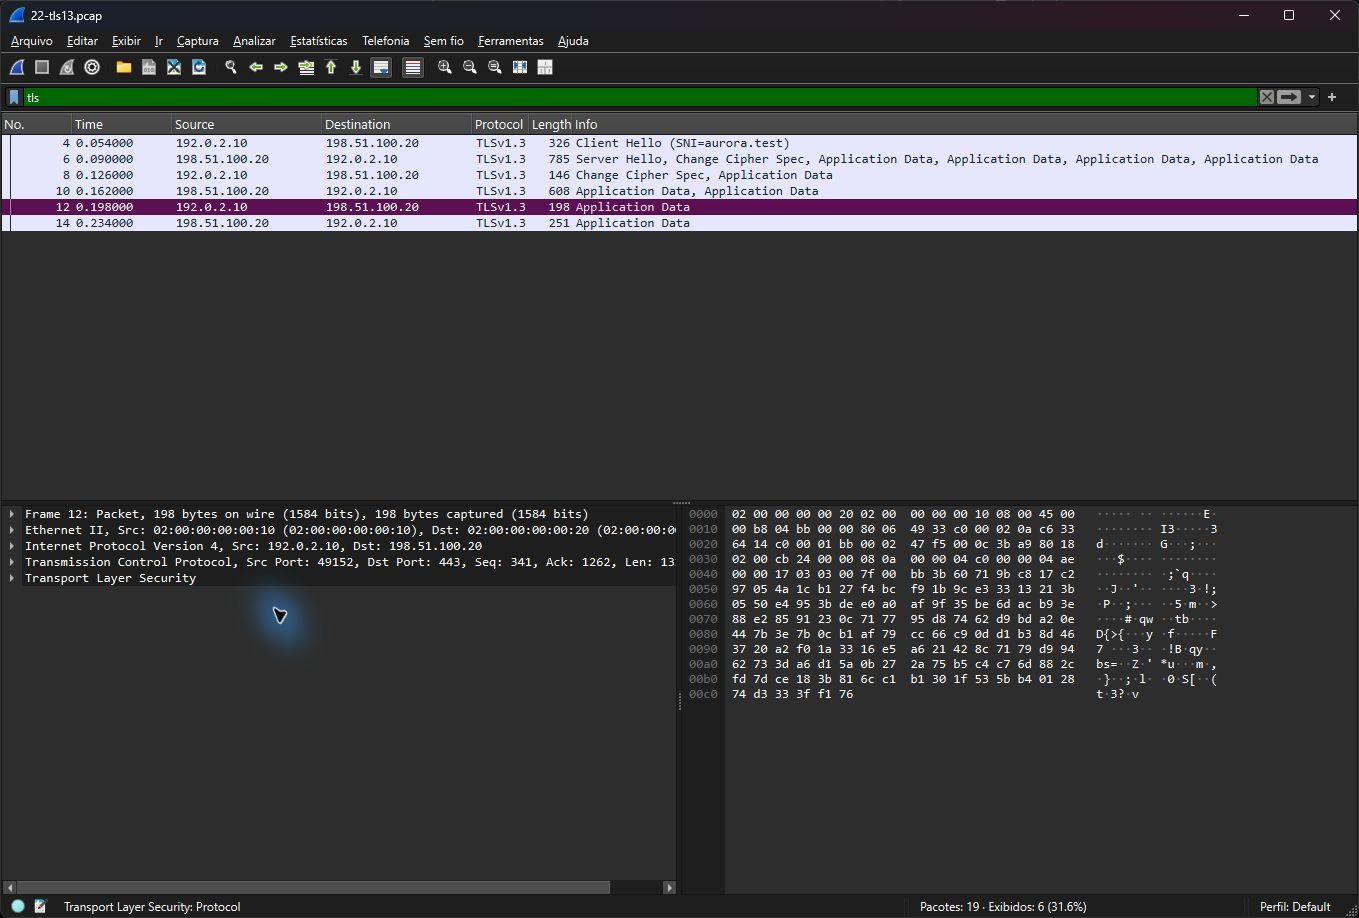Open the Telefonia menu
This screenshot has width=1359, height=918.
[386, 41]
